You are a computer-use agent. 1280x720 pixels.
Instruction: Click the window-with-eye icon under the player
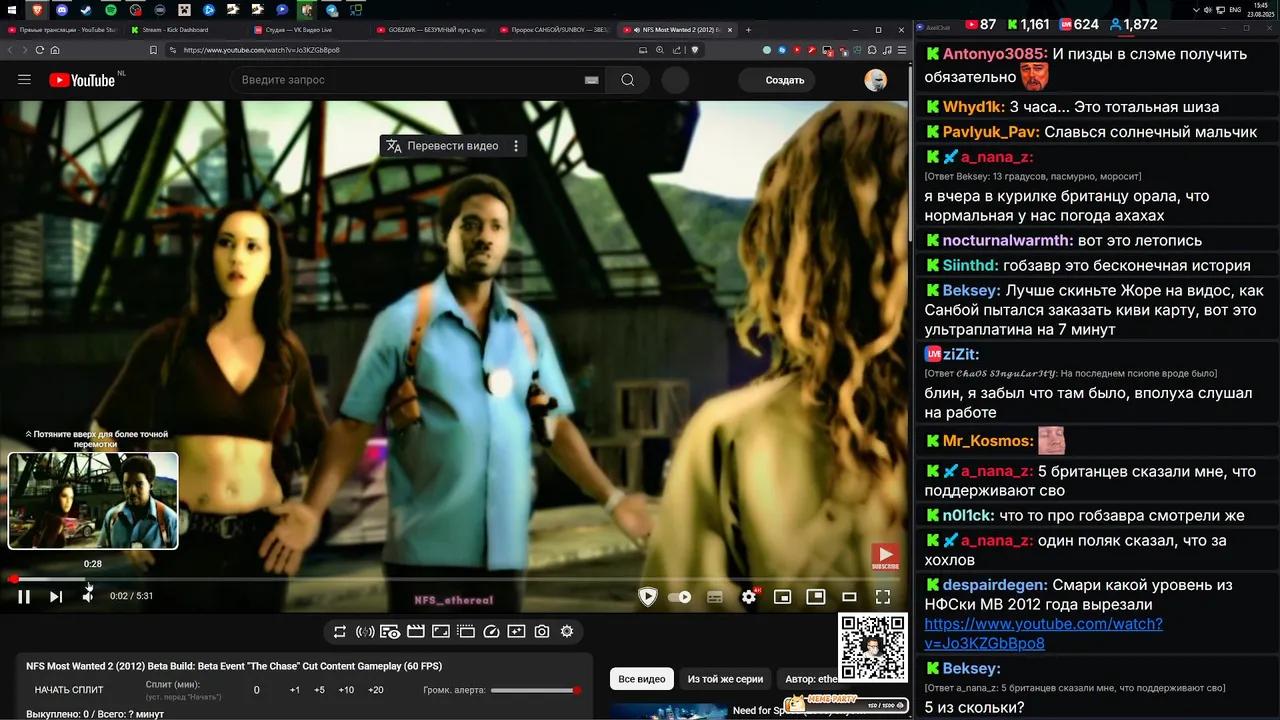tap(390, 632)
